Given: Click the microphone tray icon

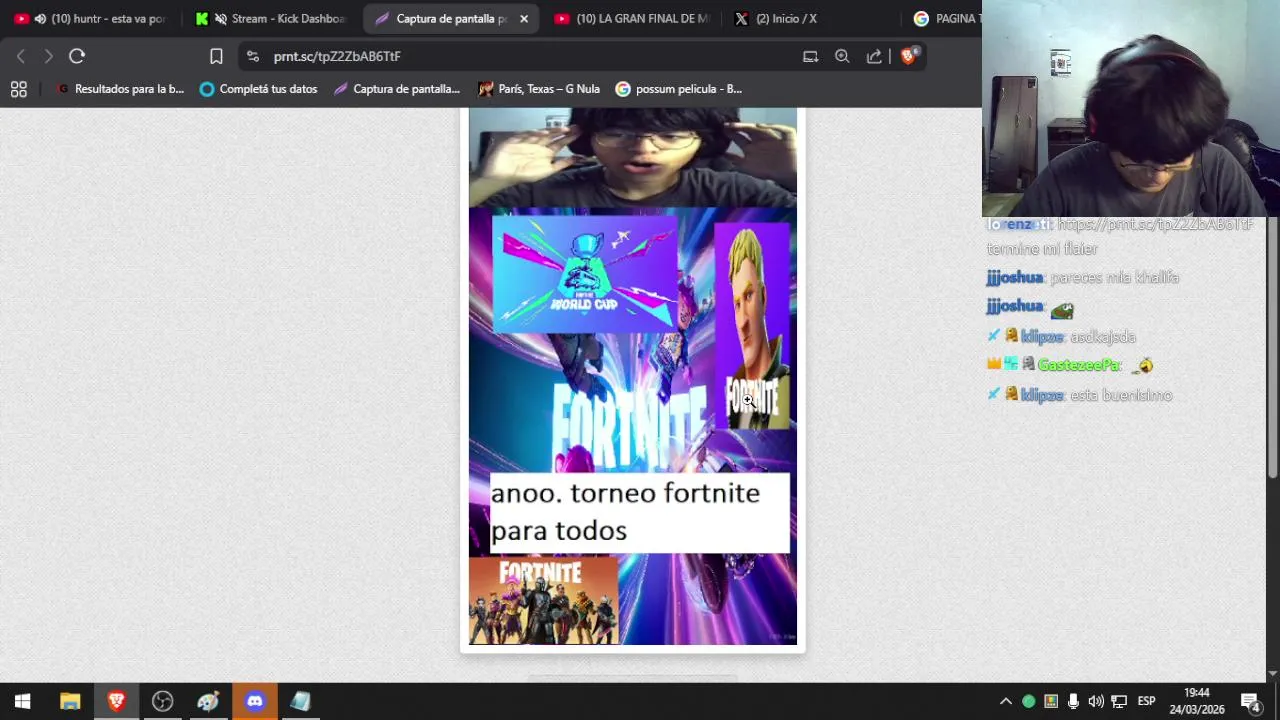Looking at the screenshot, I should (1073, 701).
